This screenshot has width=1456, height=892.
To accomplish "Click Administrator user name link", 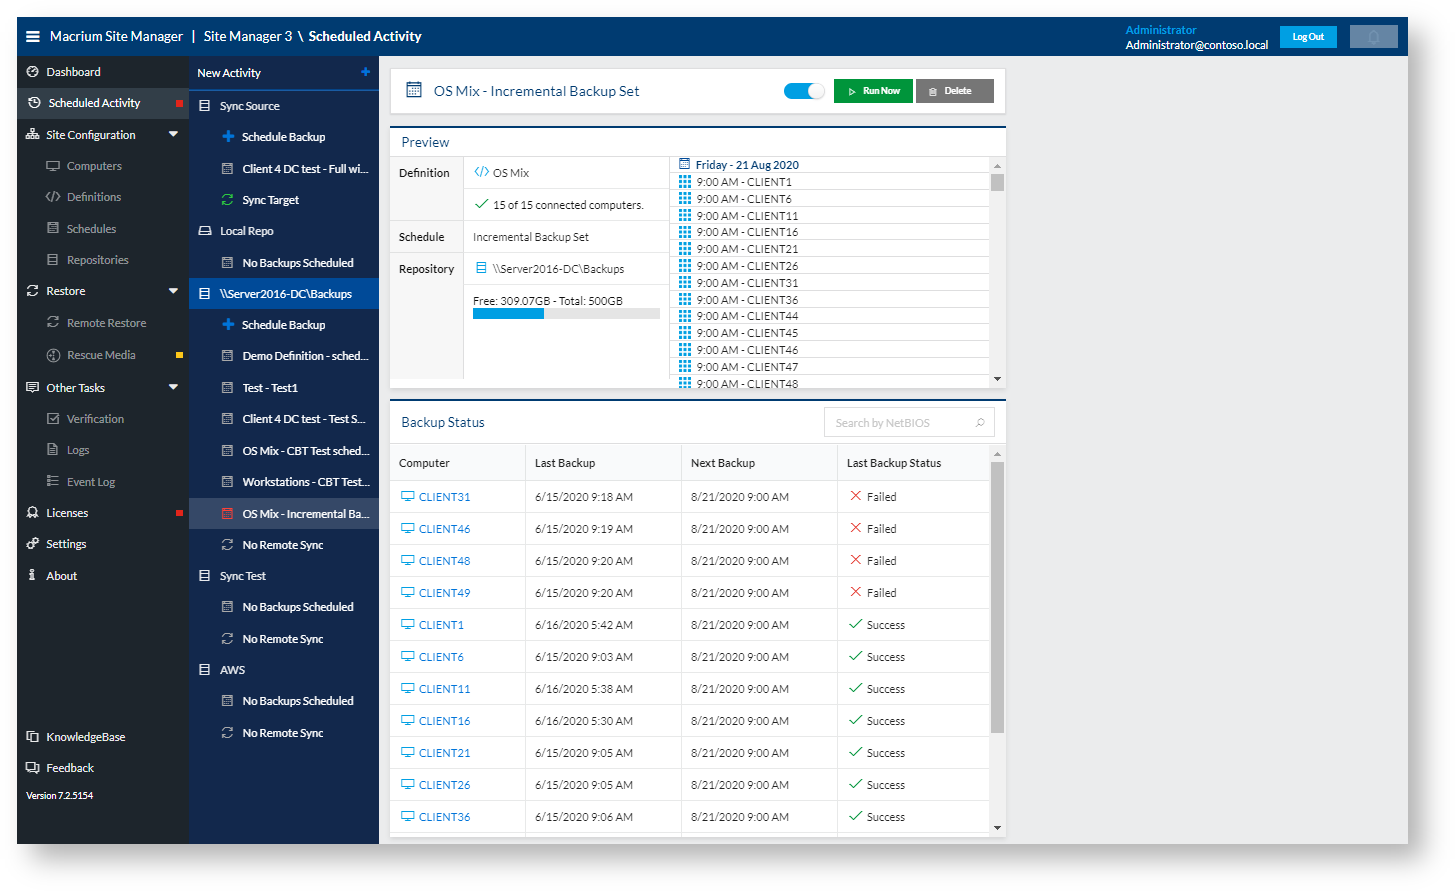I will pyautogui.click(x=1161, y=30).
